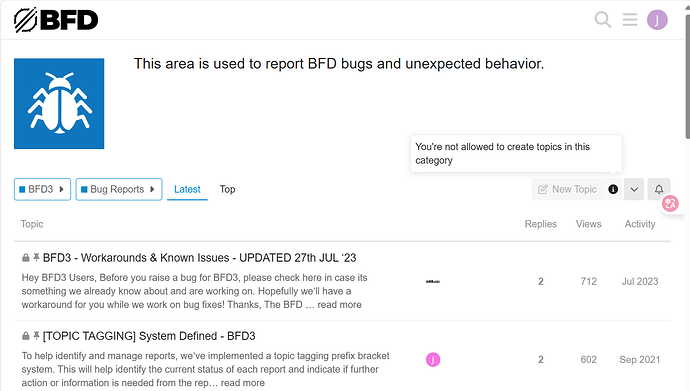Switch to the Top tab
Viewport: 690px width, 391px height.
(x=228, y=189)
